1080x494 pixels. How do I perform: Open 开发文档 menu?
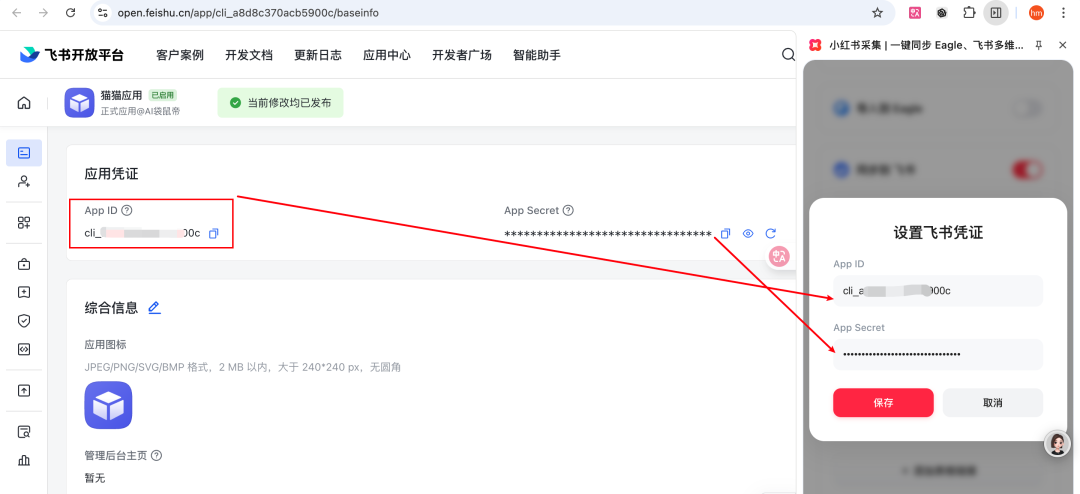pyautogui.click(x=249, y=55)
